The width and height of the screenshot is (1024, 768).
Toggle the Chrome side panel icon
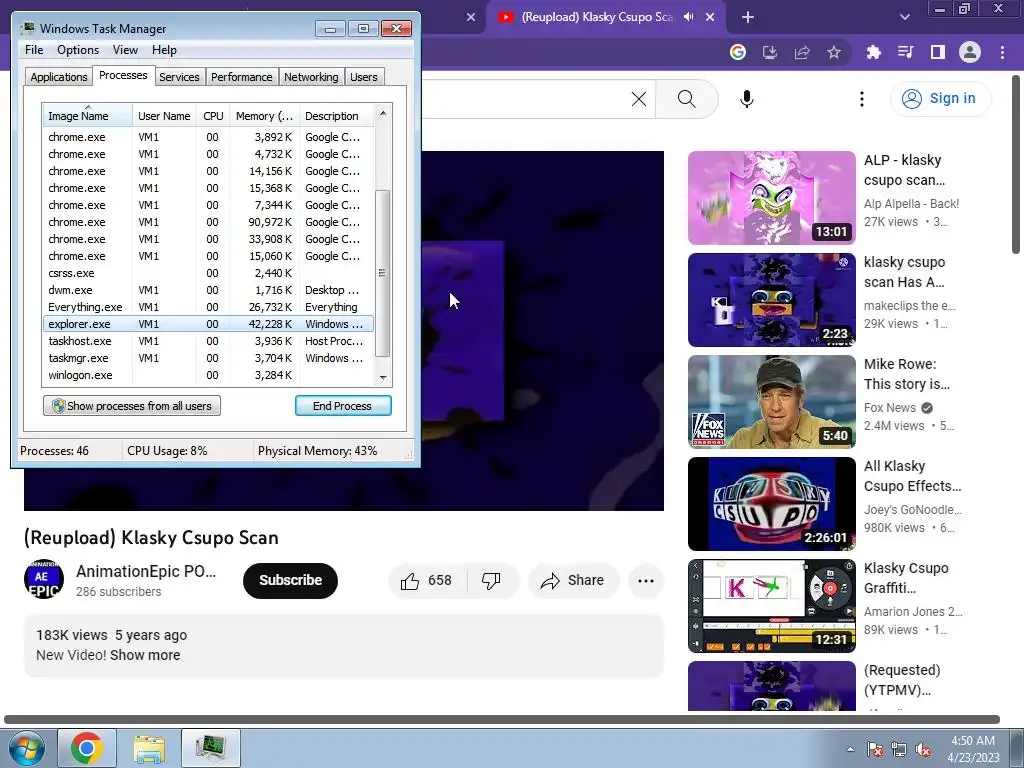coord(938,52)
